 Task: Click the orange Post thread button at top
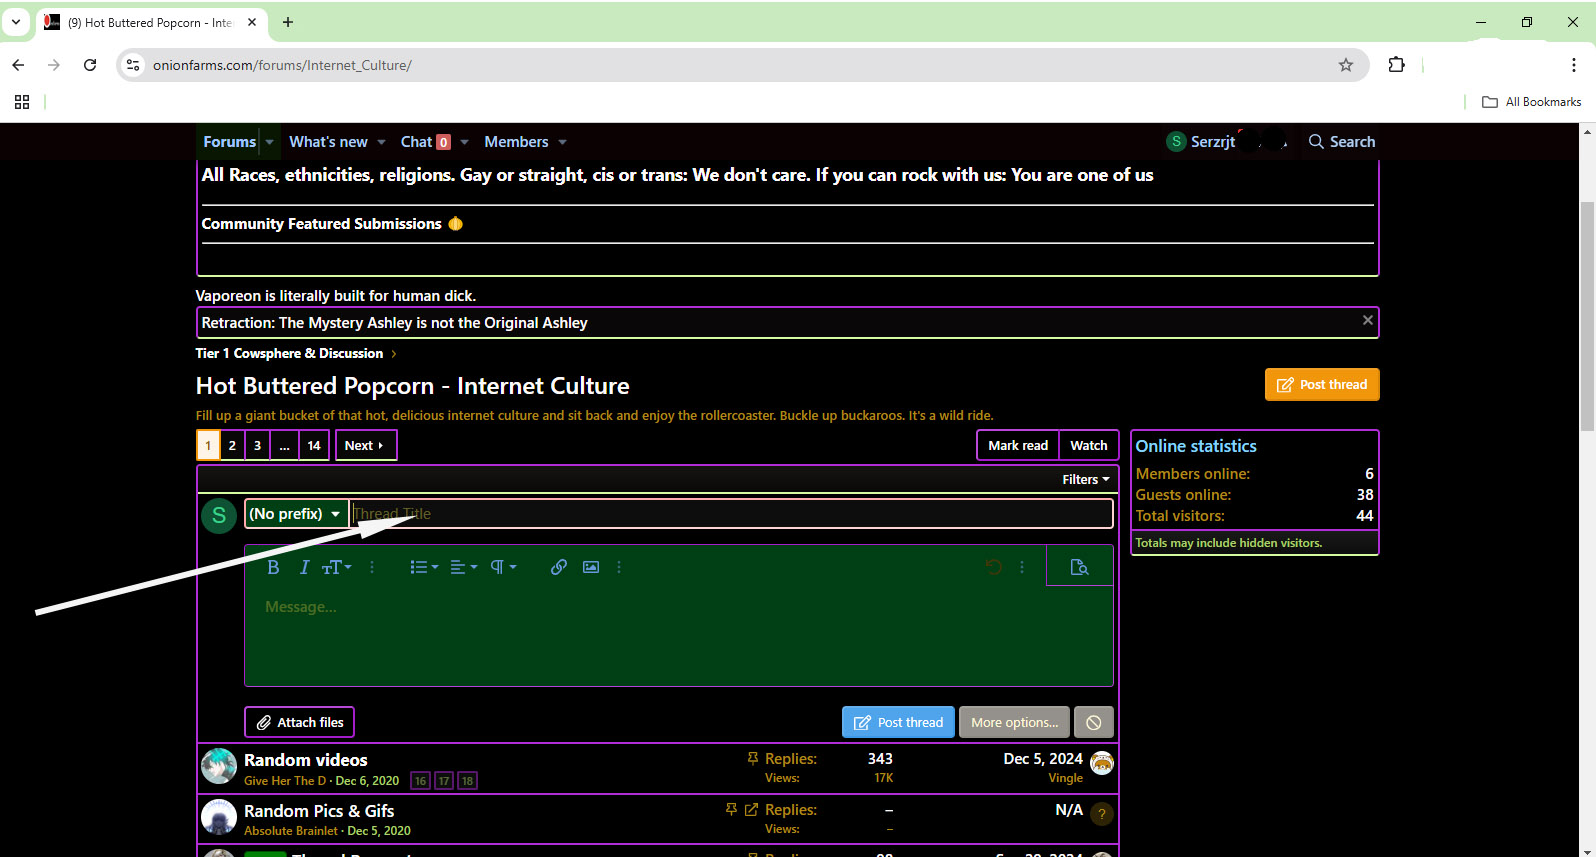pos(1322,385)
